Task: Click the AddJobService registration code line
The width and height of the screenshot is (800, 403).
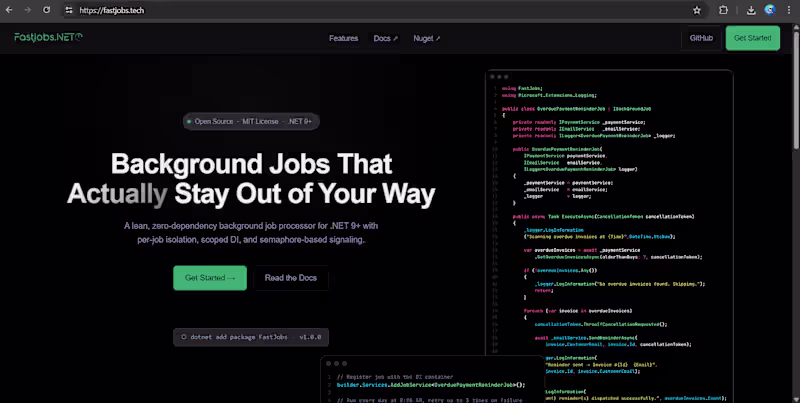Action: coord(431,385)
